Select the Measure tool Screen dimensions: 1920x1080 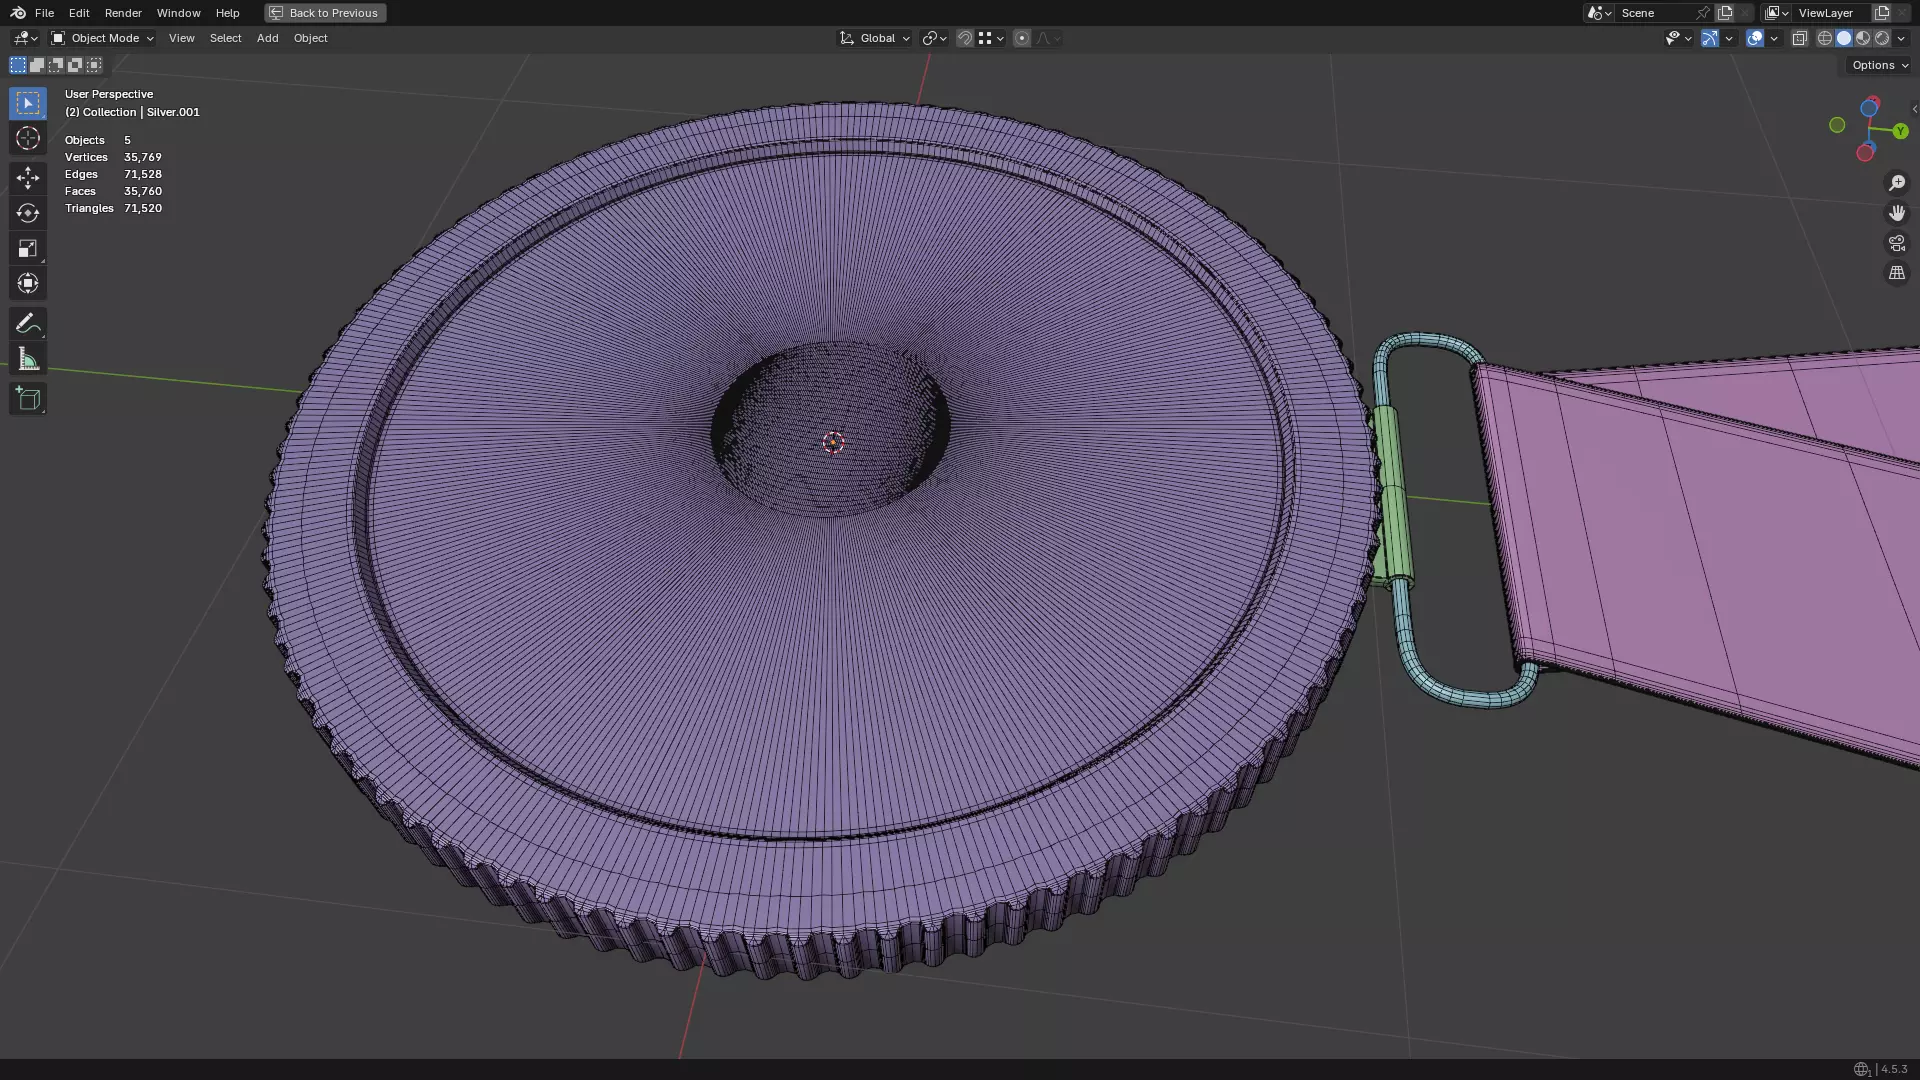click(x=28, y=359)
